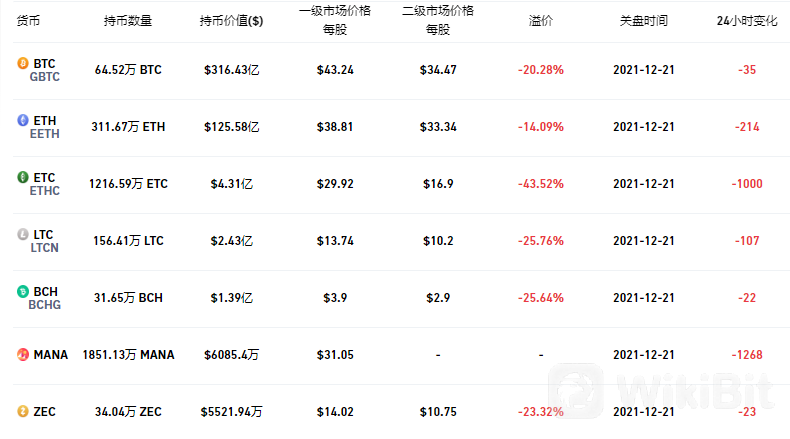Sort by 溢价 column header
Screen dimensions: 790x439
[x=541, y=21]
